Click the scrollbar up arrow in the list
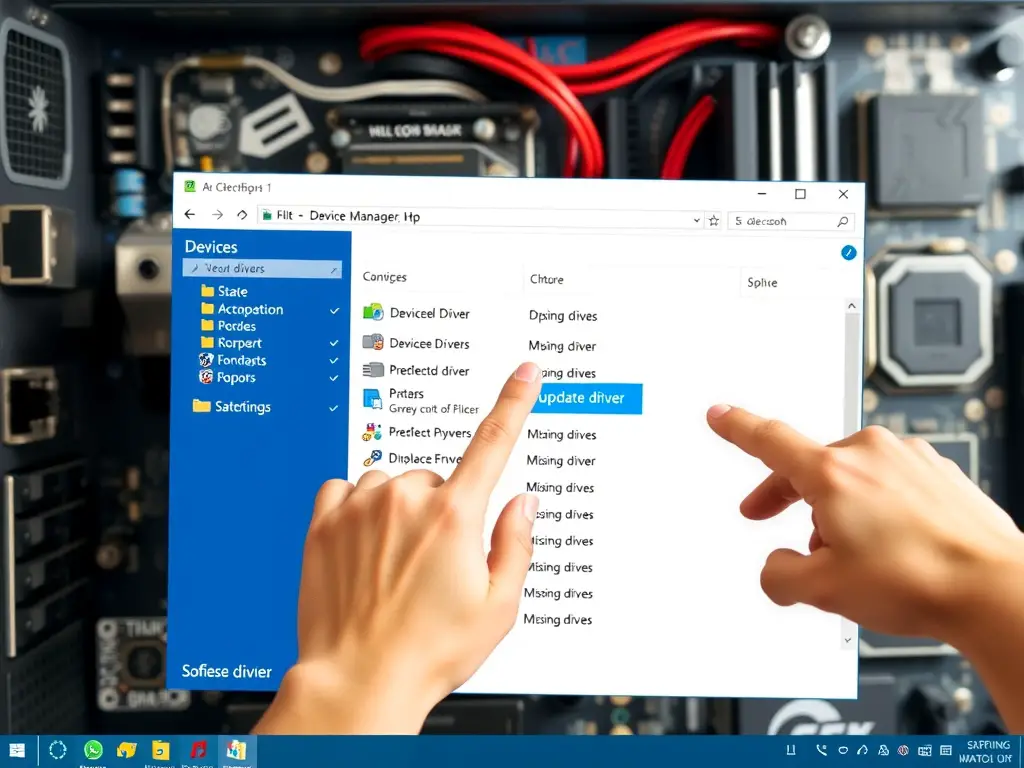 tap(852, 306)
